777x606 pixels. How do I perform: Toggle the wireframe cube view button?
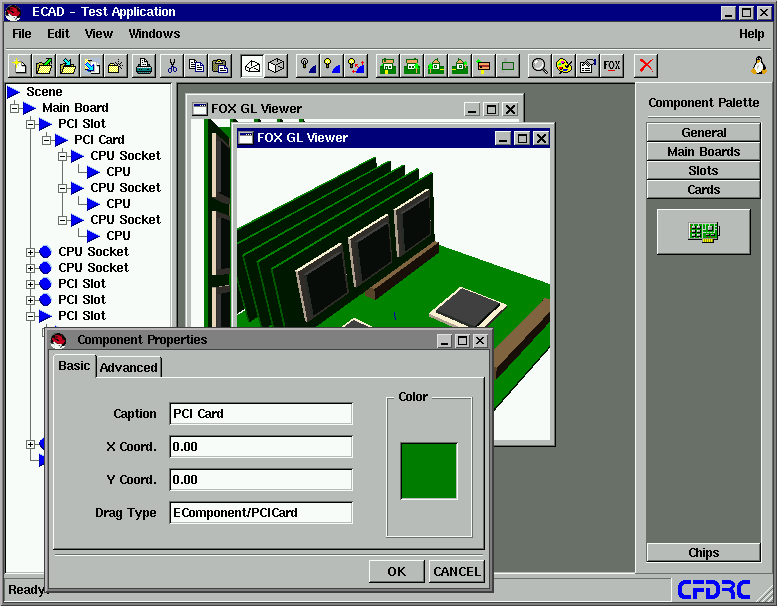coord(277,66)
